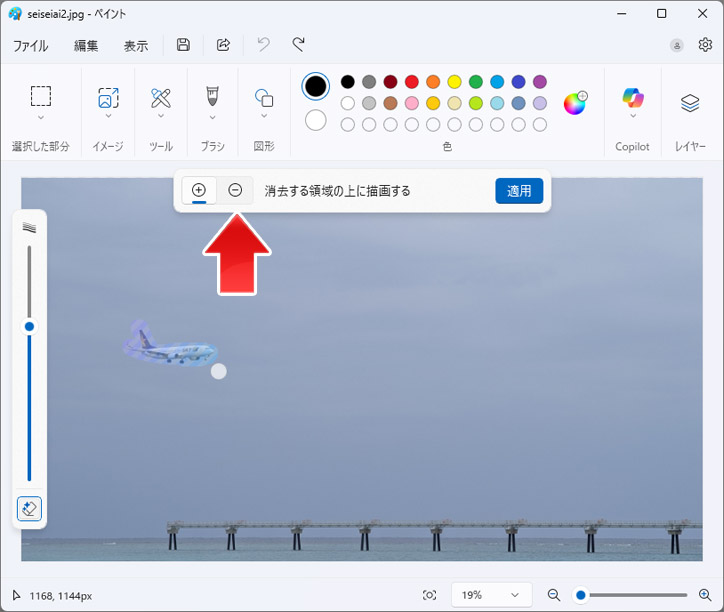
Task: Open the Settings gear icon
Action: pos(705,45)
